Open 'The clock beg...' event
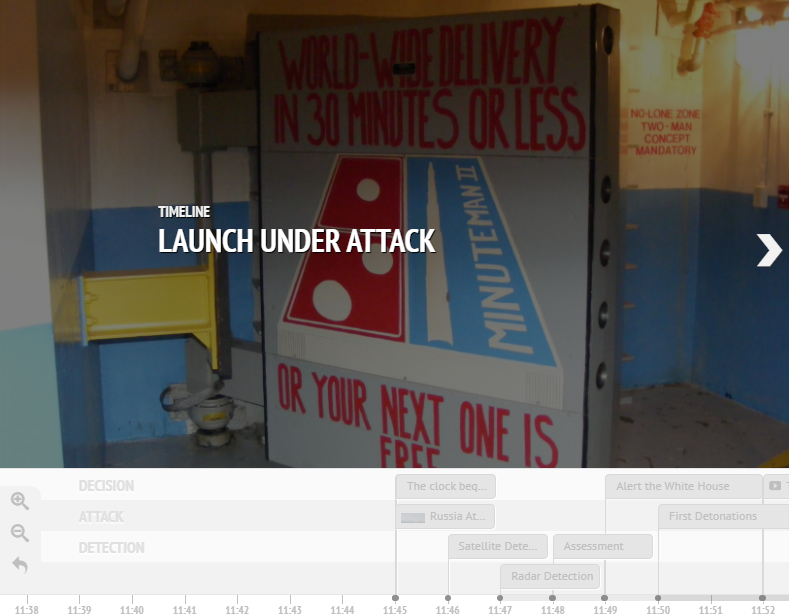789x616 pixels. 445,486
